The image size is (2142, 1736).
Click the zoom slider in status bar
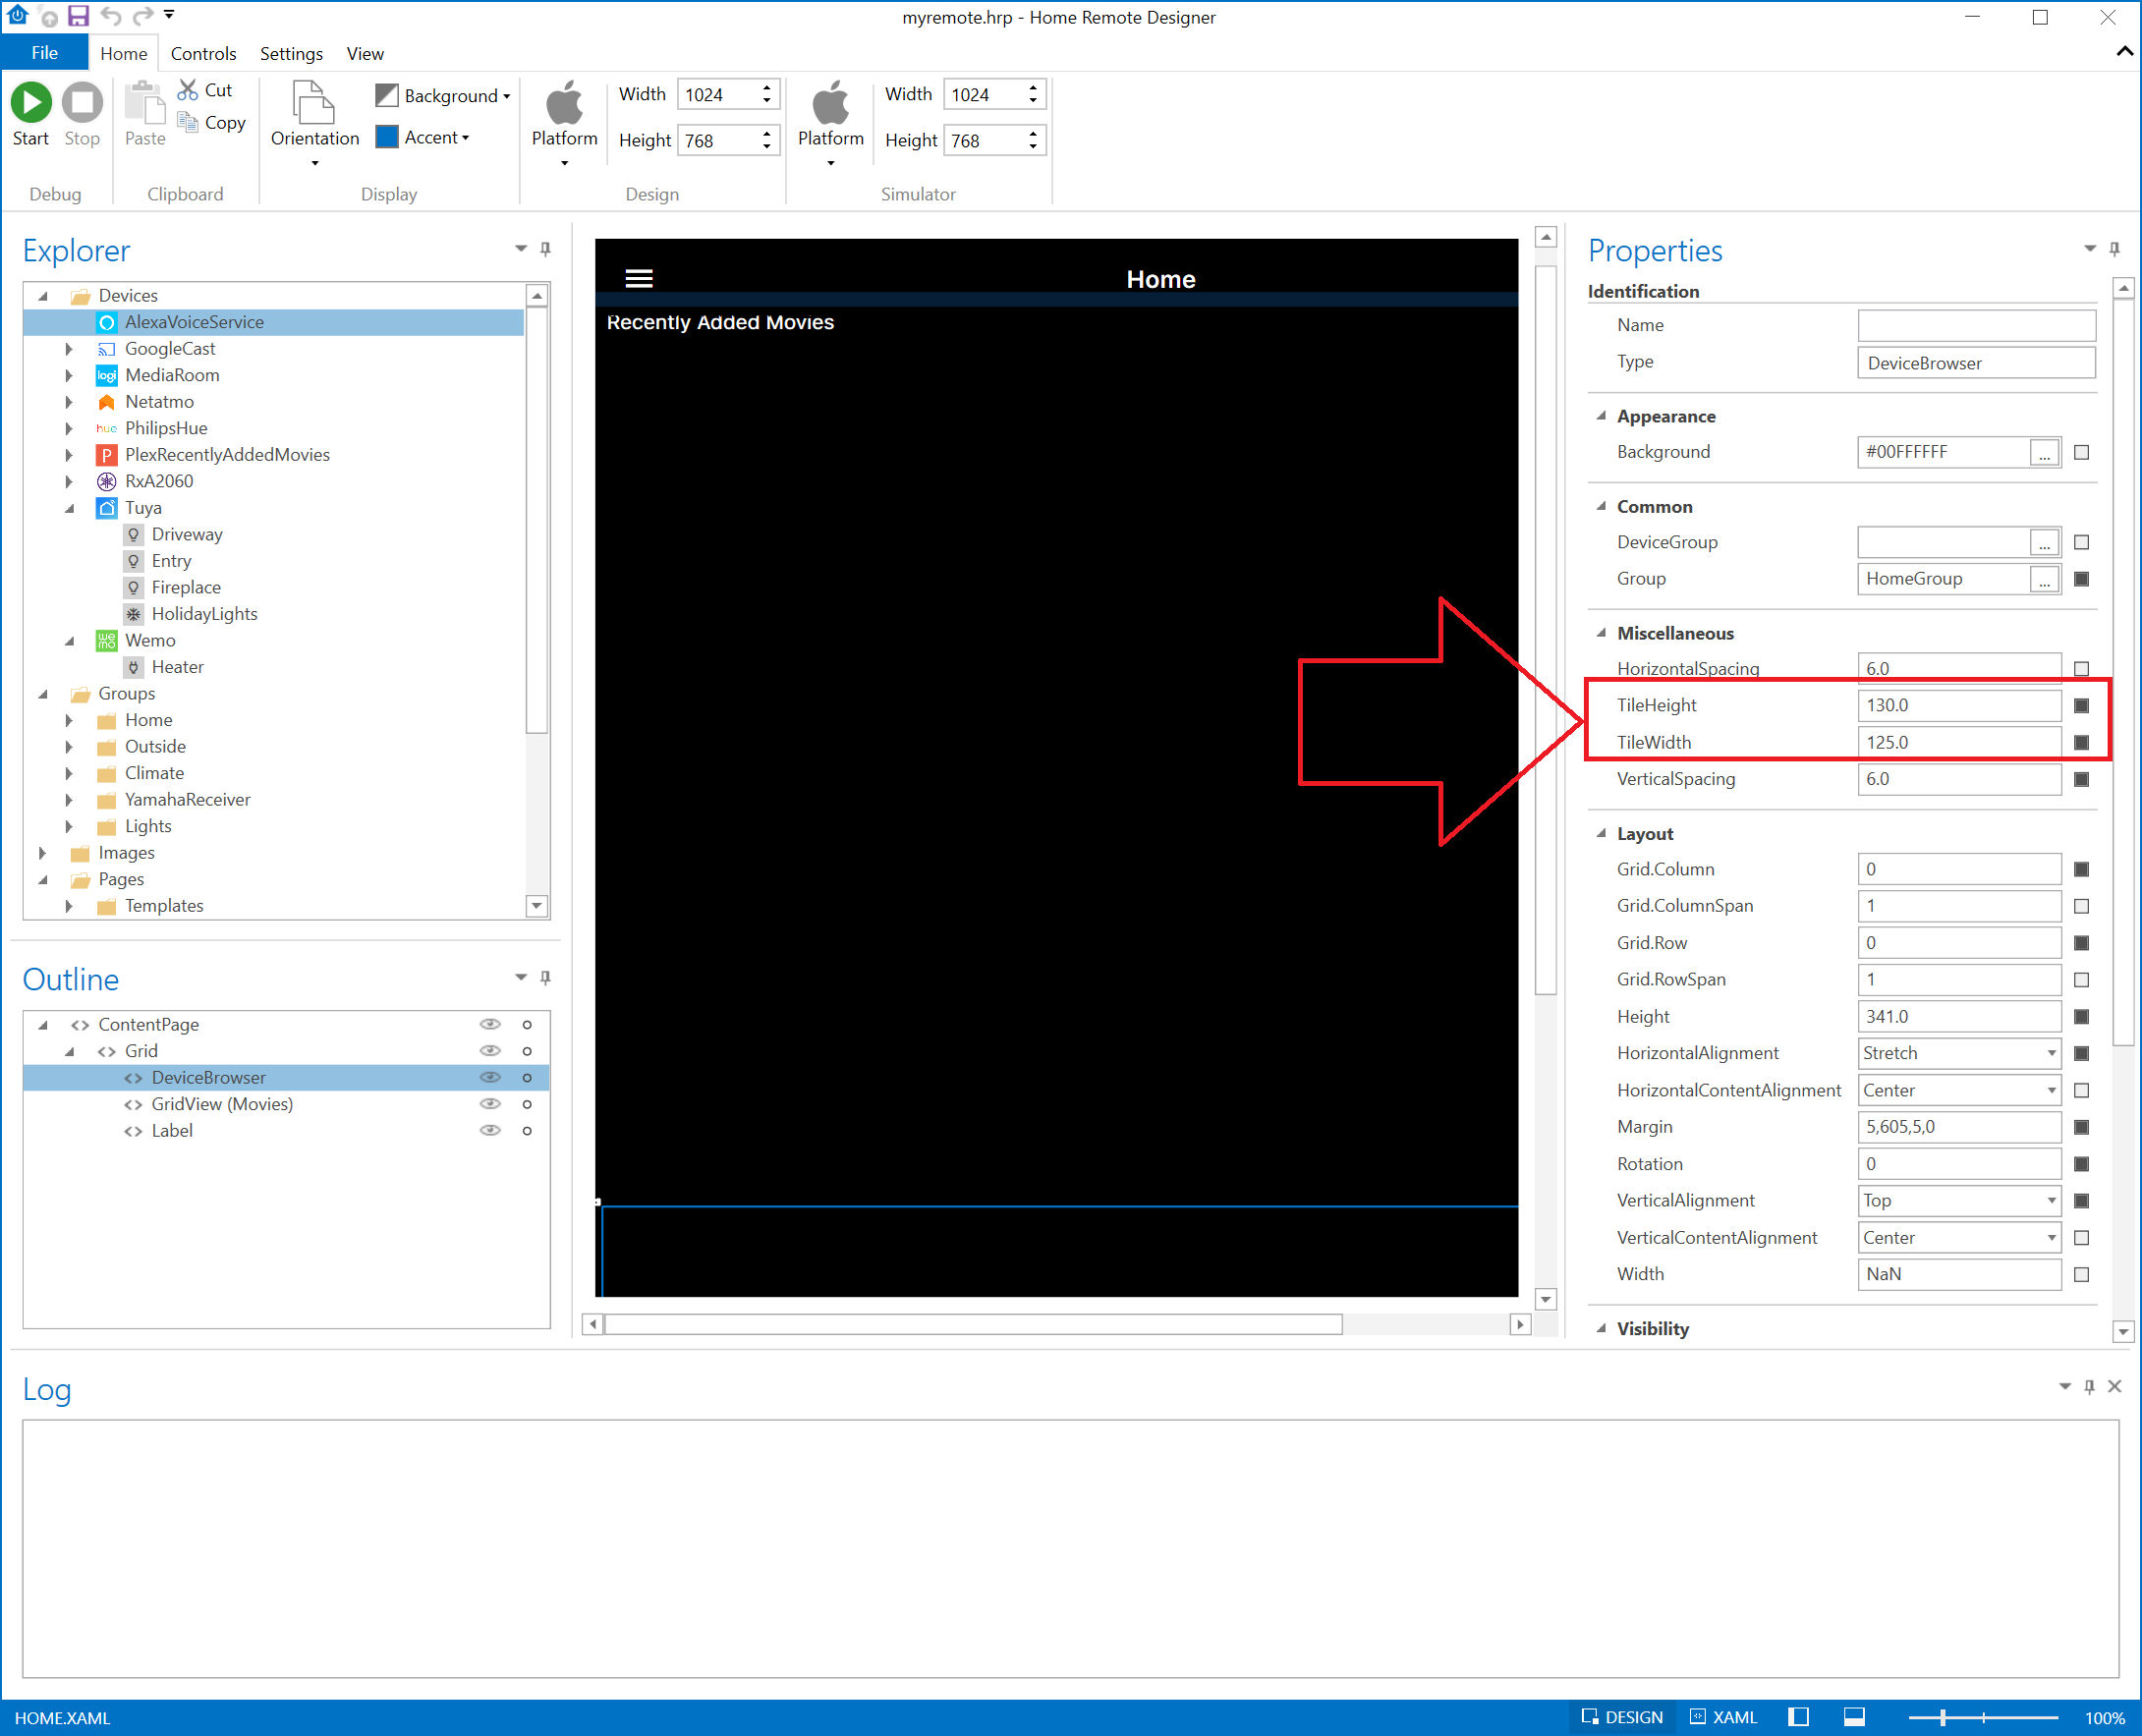(1983, 1717)
